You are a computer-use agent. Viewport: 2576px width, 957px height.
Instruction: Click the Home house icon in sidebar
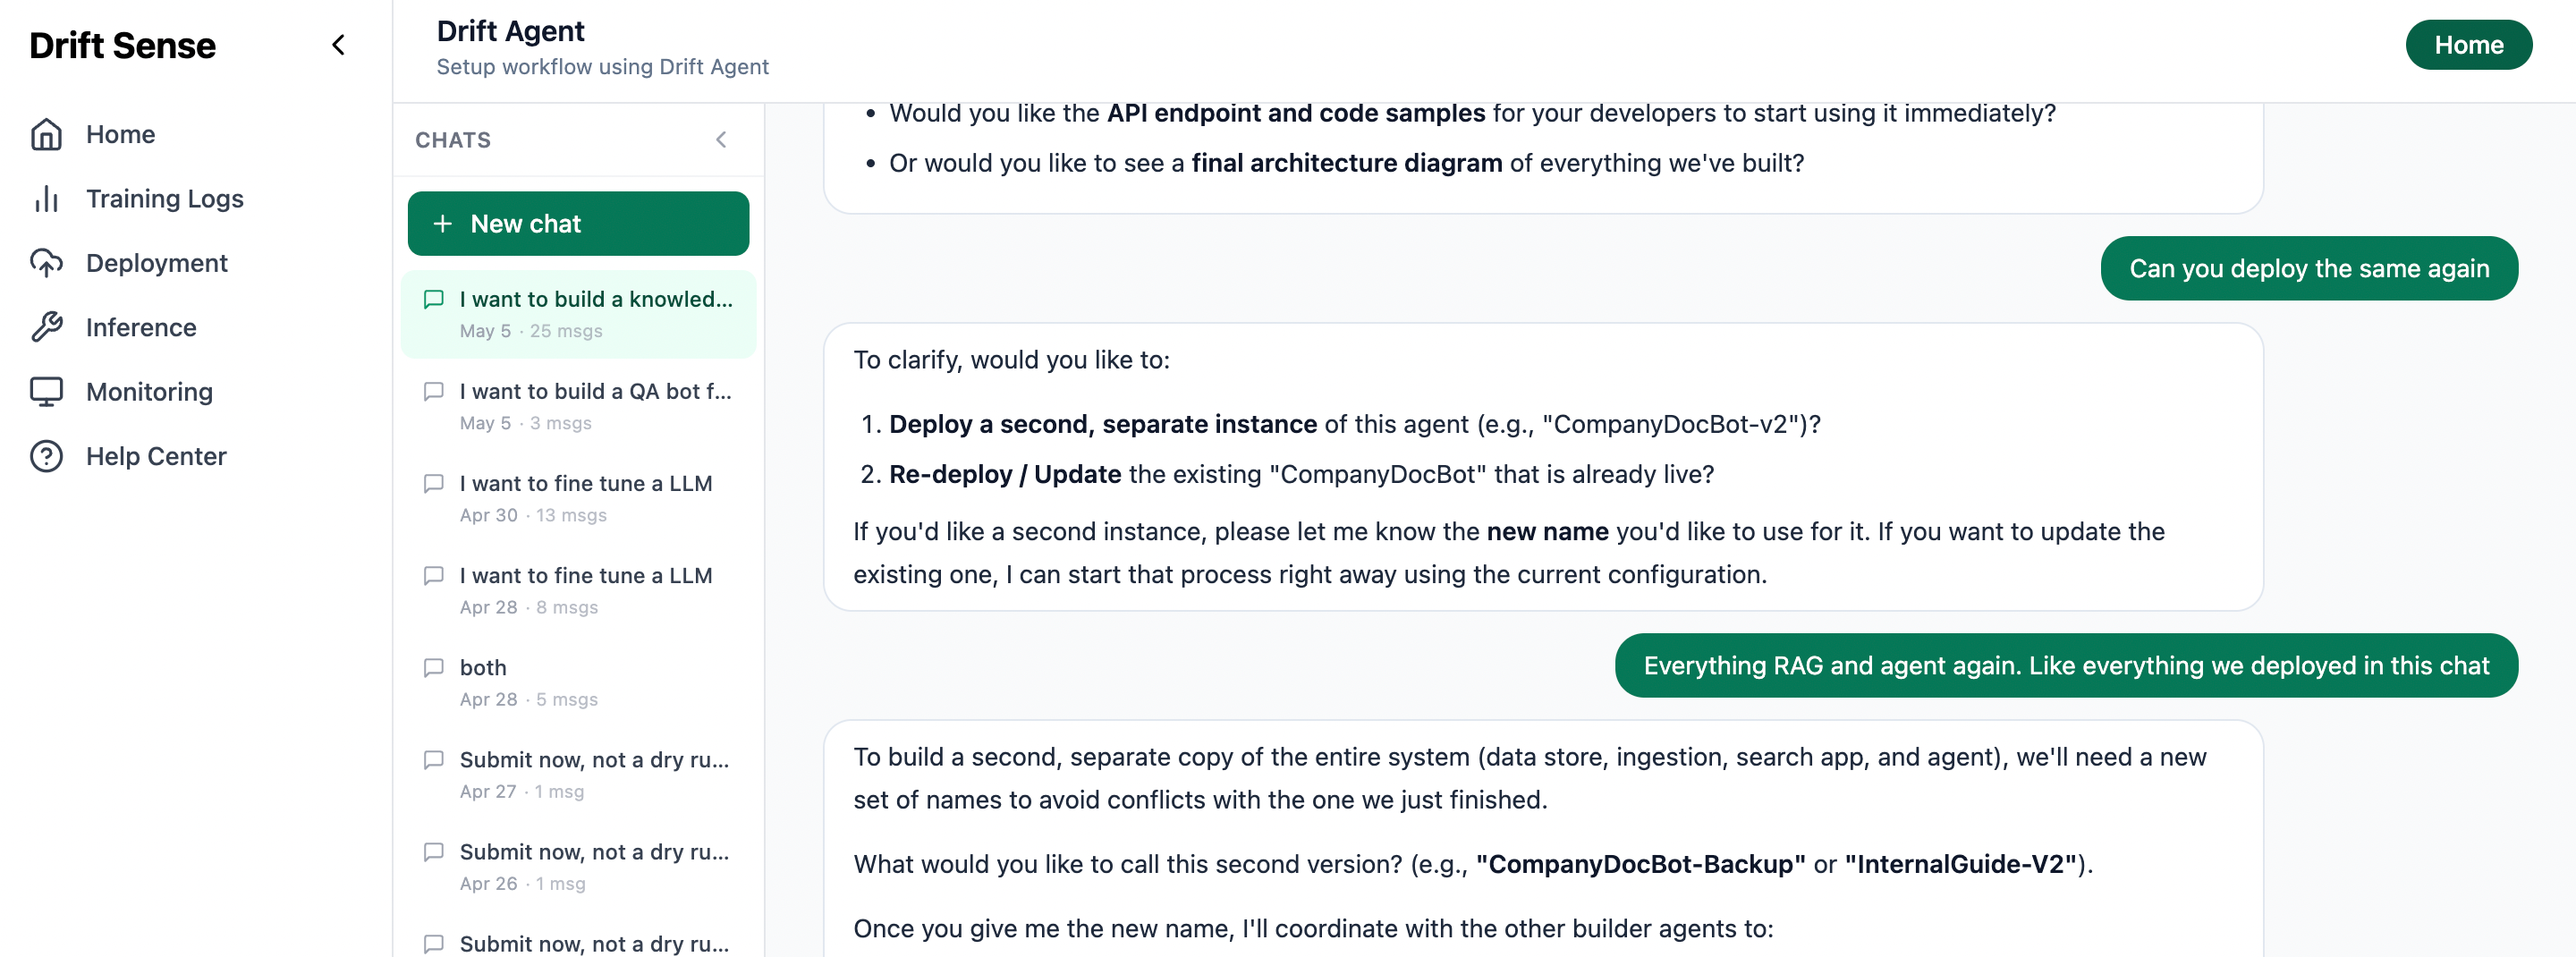46,134
